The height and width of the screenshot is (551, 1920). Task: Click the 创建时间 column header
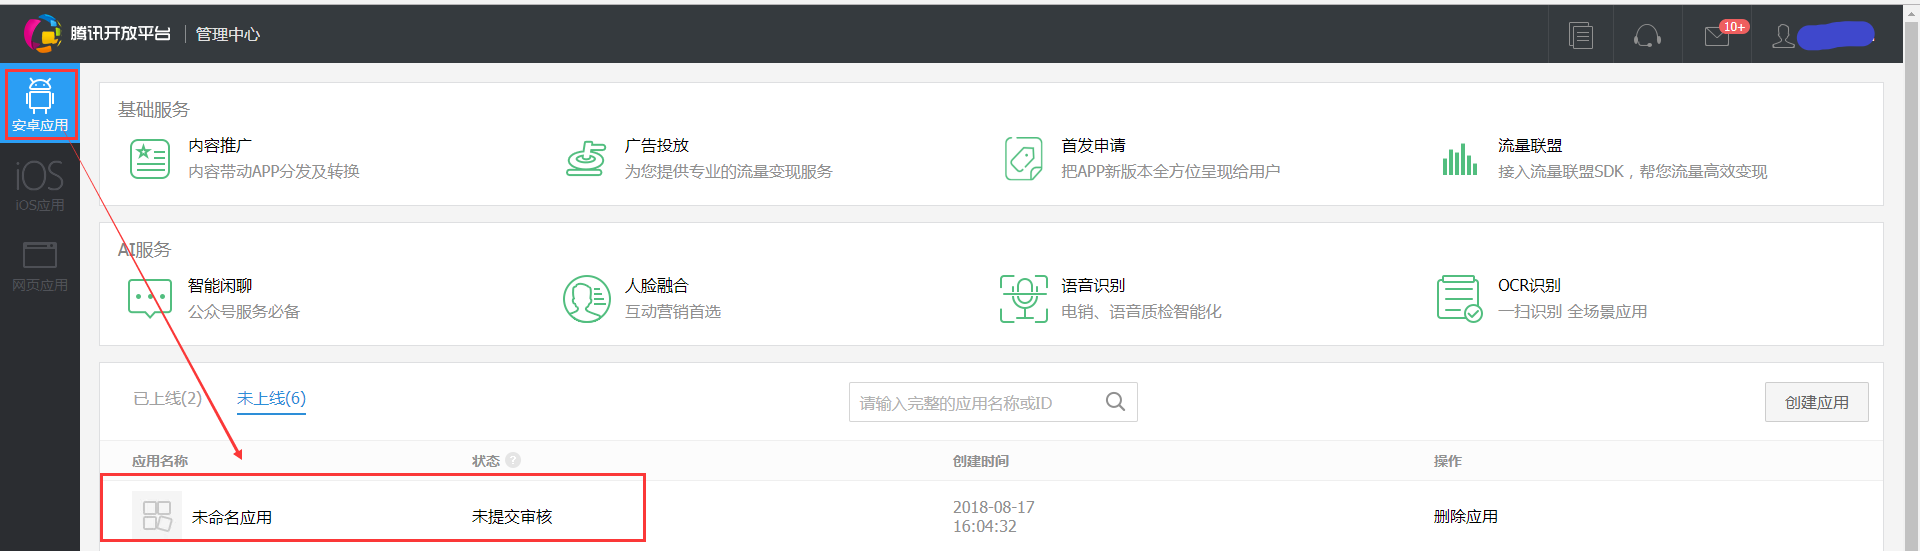981,461
